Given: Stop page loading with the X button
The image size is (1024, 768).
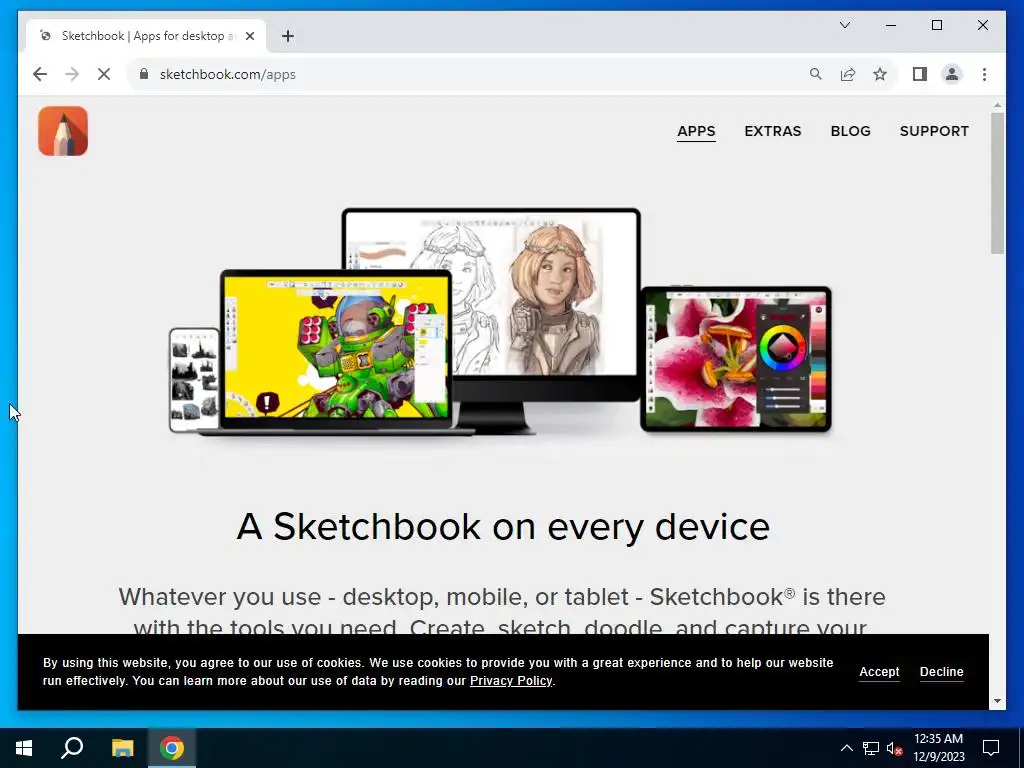Looking at the screenshot, I should point(104,74).
